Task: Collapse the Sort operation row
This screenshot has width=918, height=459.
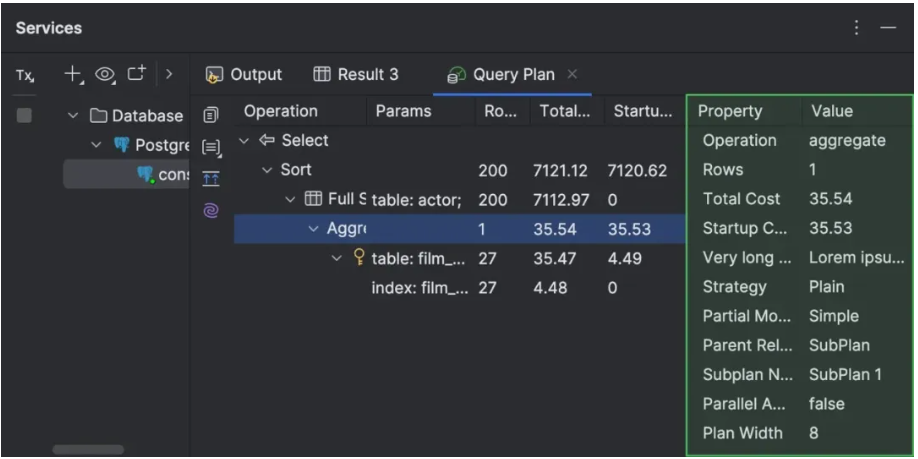Action: [267, 170]
